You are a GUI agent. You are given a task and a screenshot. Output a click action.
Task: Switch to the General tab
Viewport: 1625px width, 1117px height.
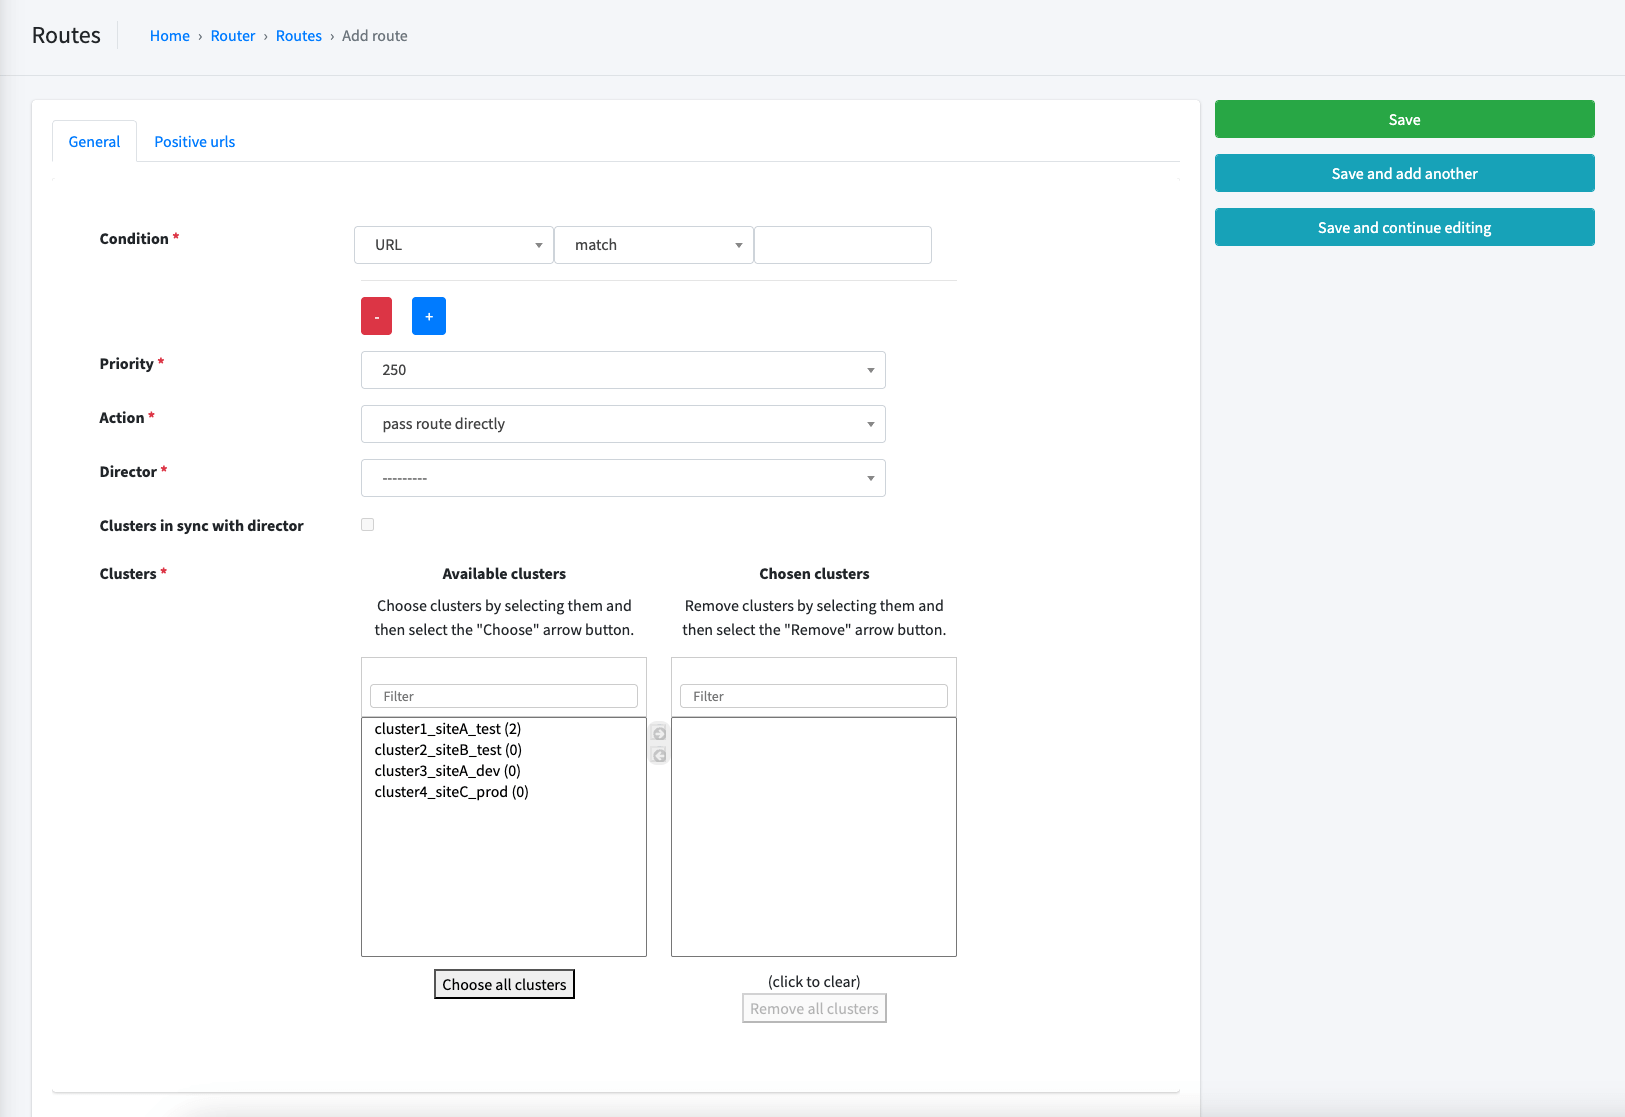[x=94, y=142]
